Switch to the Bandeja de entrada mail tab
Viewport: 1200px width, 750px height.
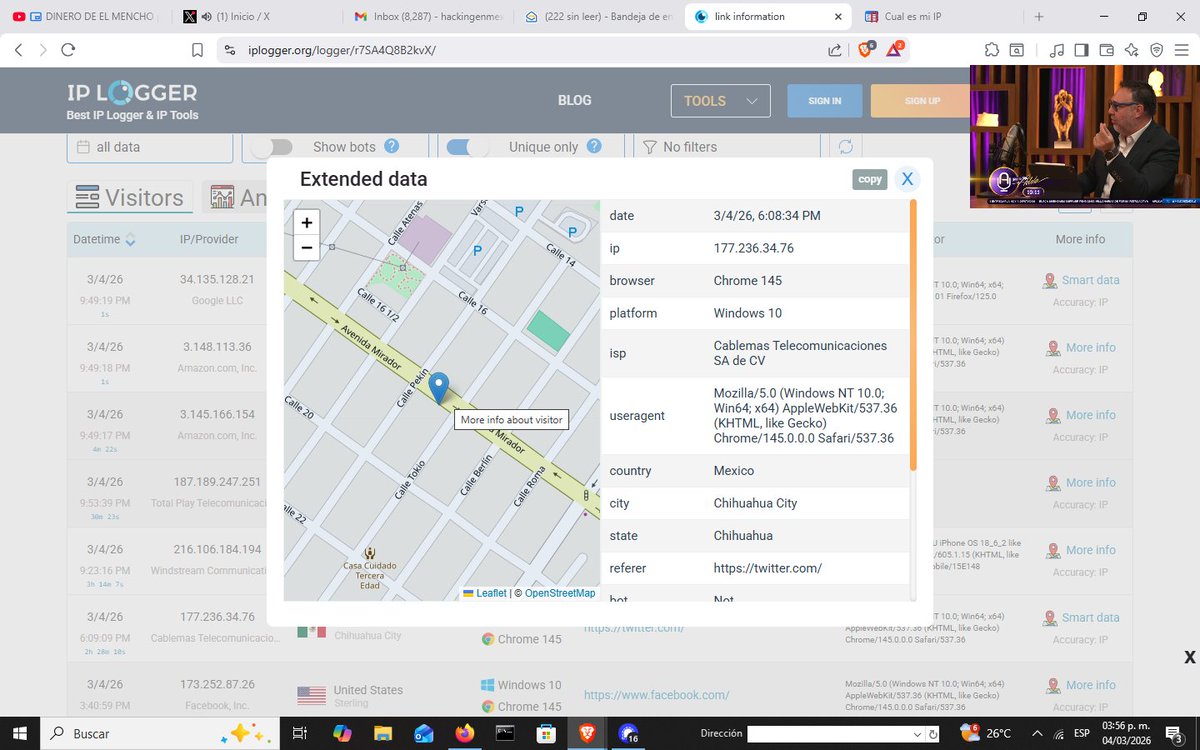598,16
